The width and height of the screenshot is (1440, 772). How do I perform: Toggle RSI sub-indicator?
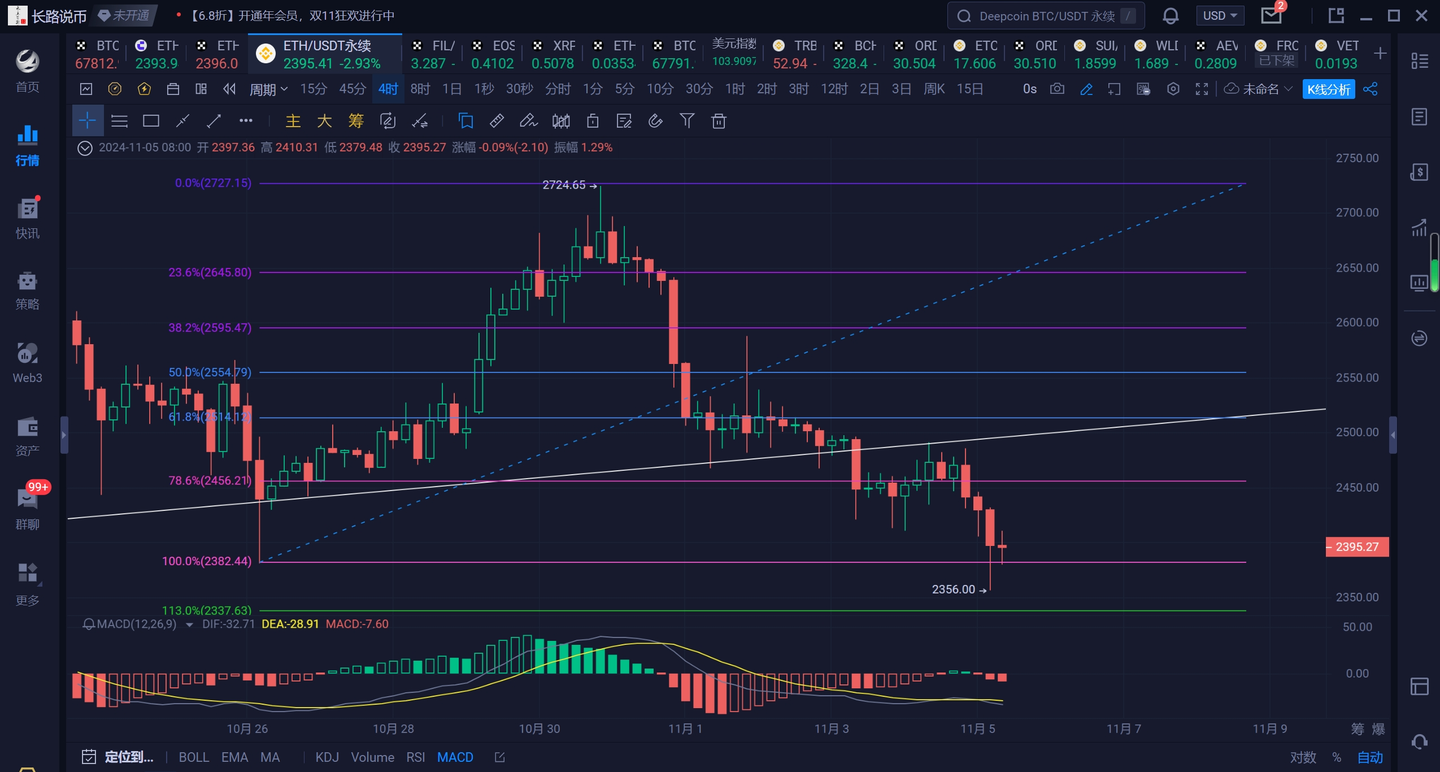point(416,757)
